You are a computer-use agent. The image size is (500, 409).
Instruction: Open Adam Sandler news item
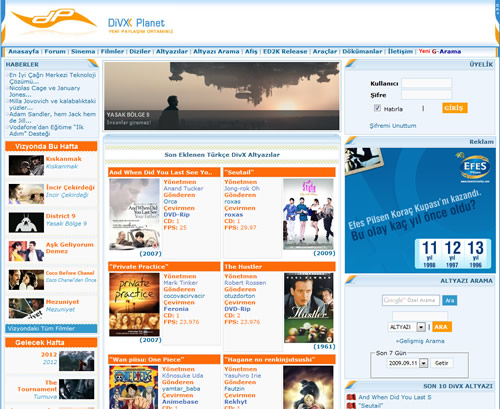pyautogui.click(x=52, y=117)
